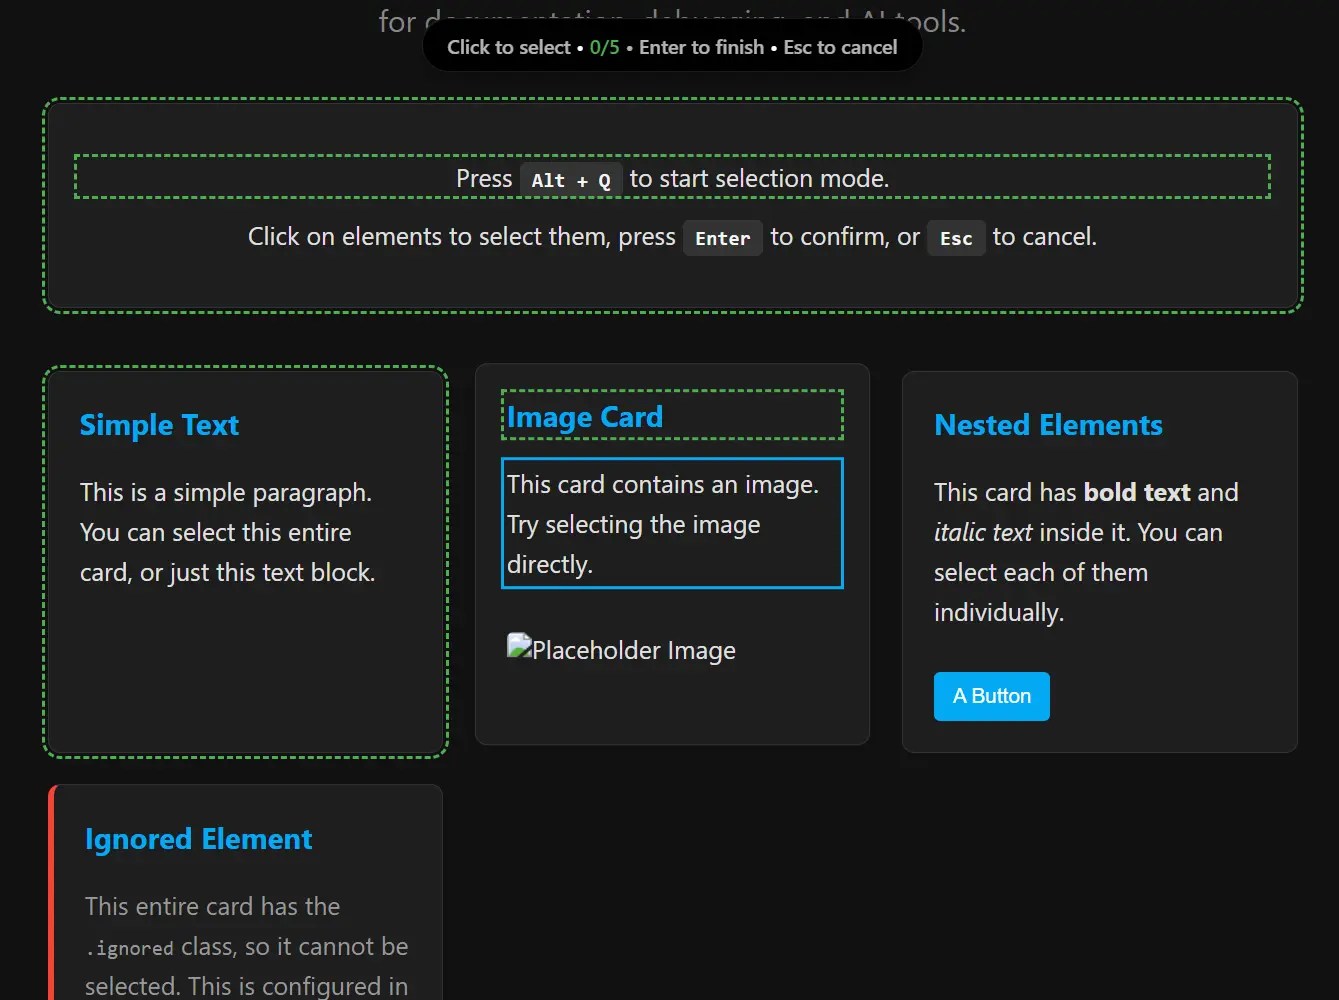This screenshot has width=1339, height=1000.
Task: Click the bold text inside Nested Elements
Action: click(1137, 492)
